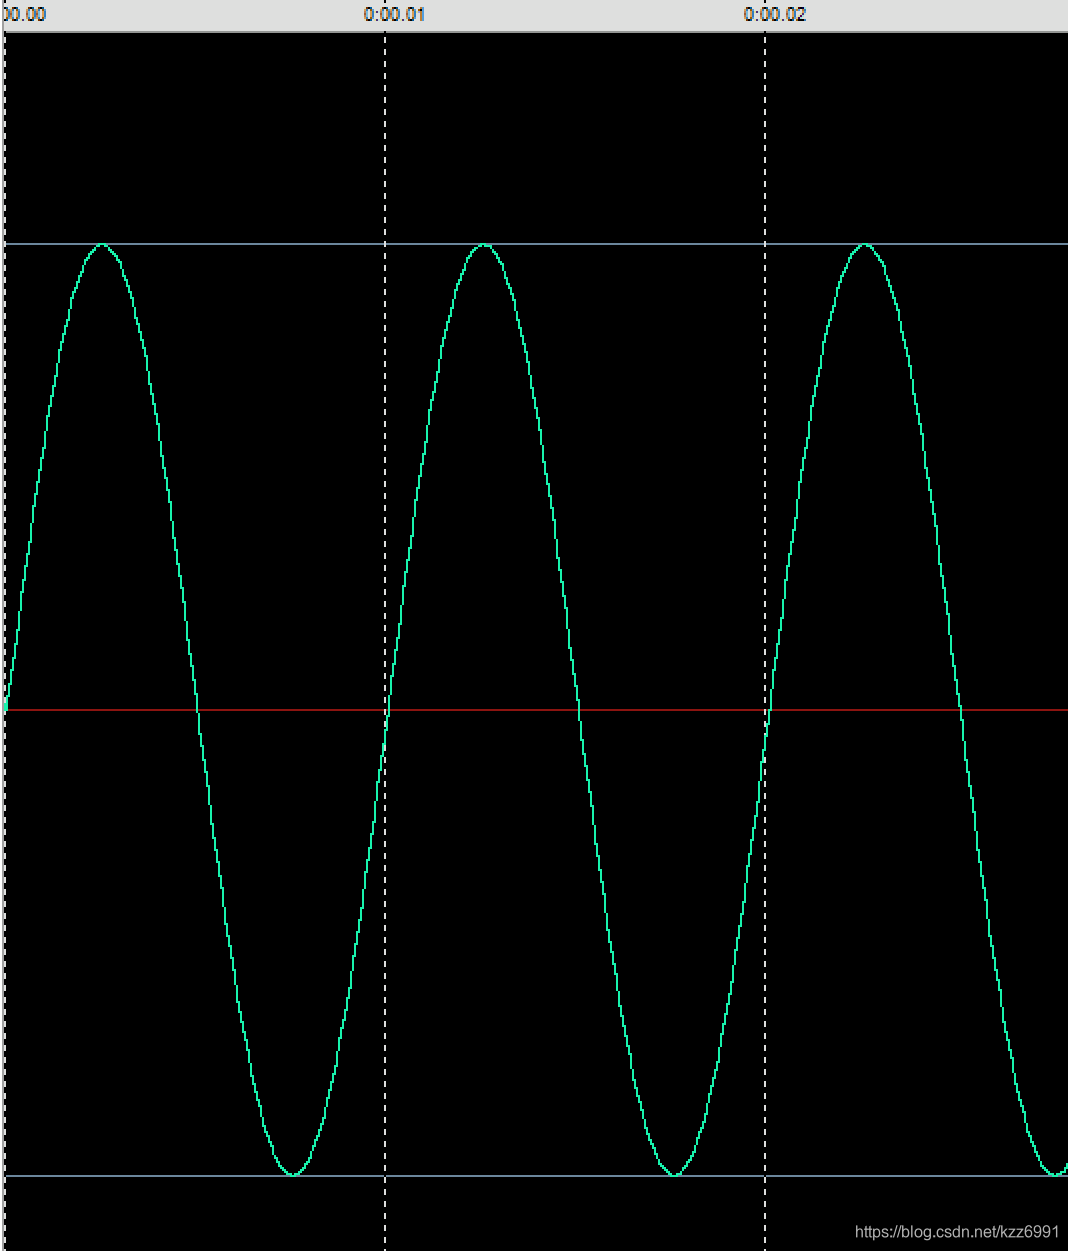Click the 0:00.01 time ruler label
Screen dimensions: 1068x1251
394,15
